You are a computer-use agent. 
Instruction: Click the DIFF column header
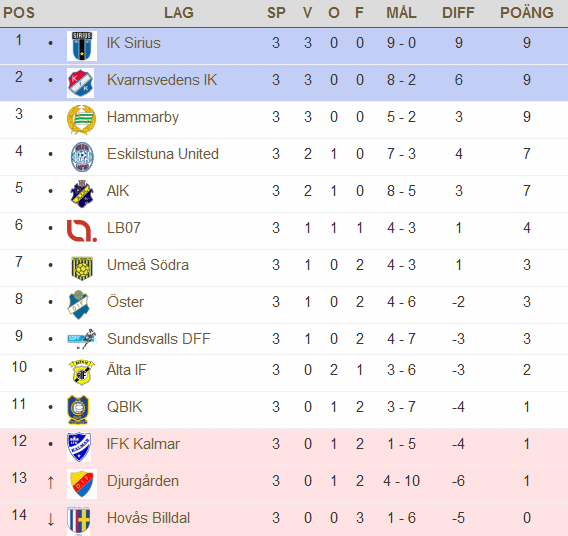pos(458,13)
